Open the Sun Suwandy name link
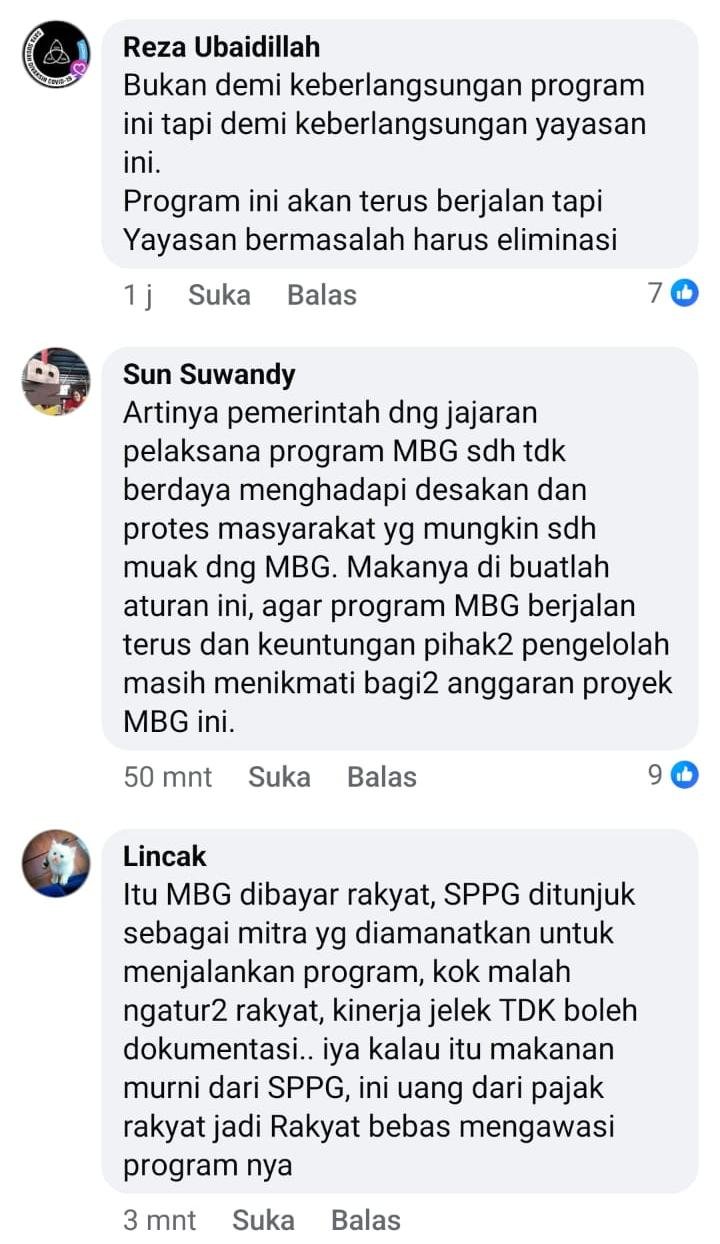Image resolution: width=720 pixels, height=1244 pixels. coord(209,374)
